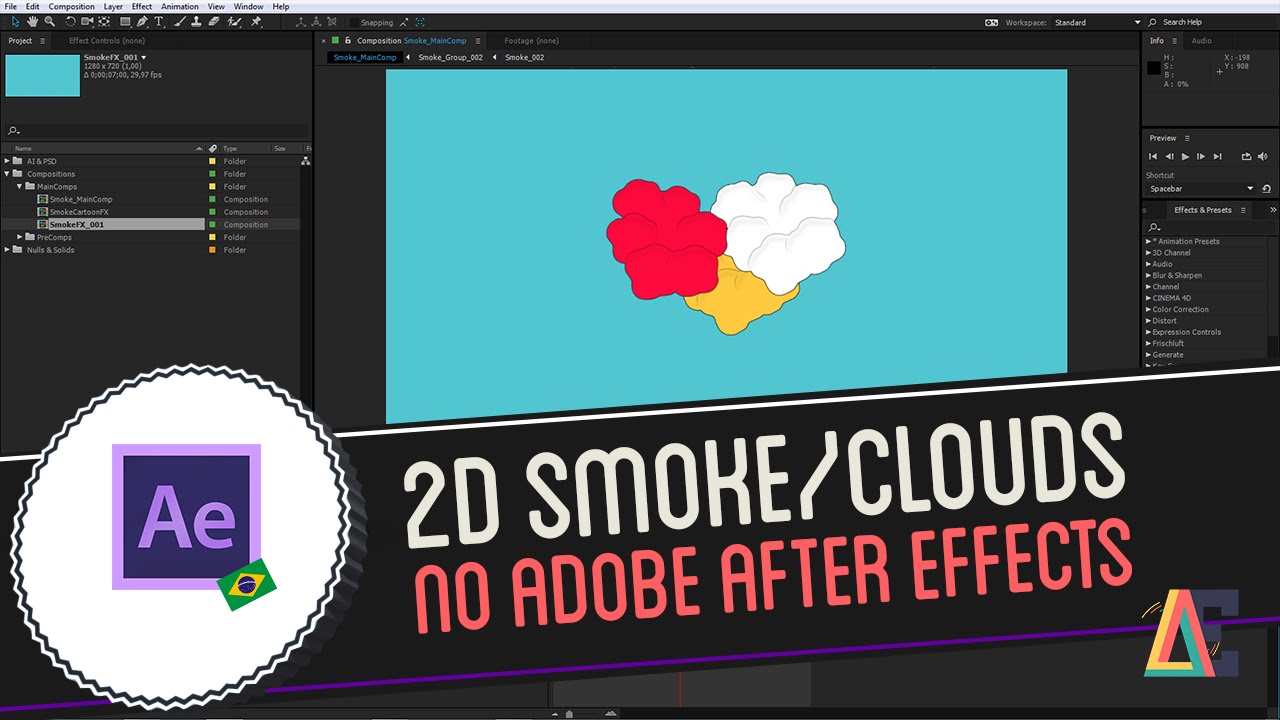The image size is (1280, 720).
Task: Play the composition preview
Action: pyautogui.click(x=1185, y=156)
